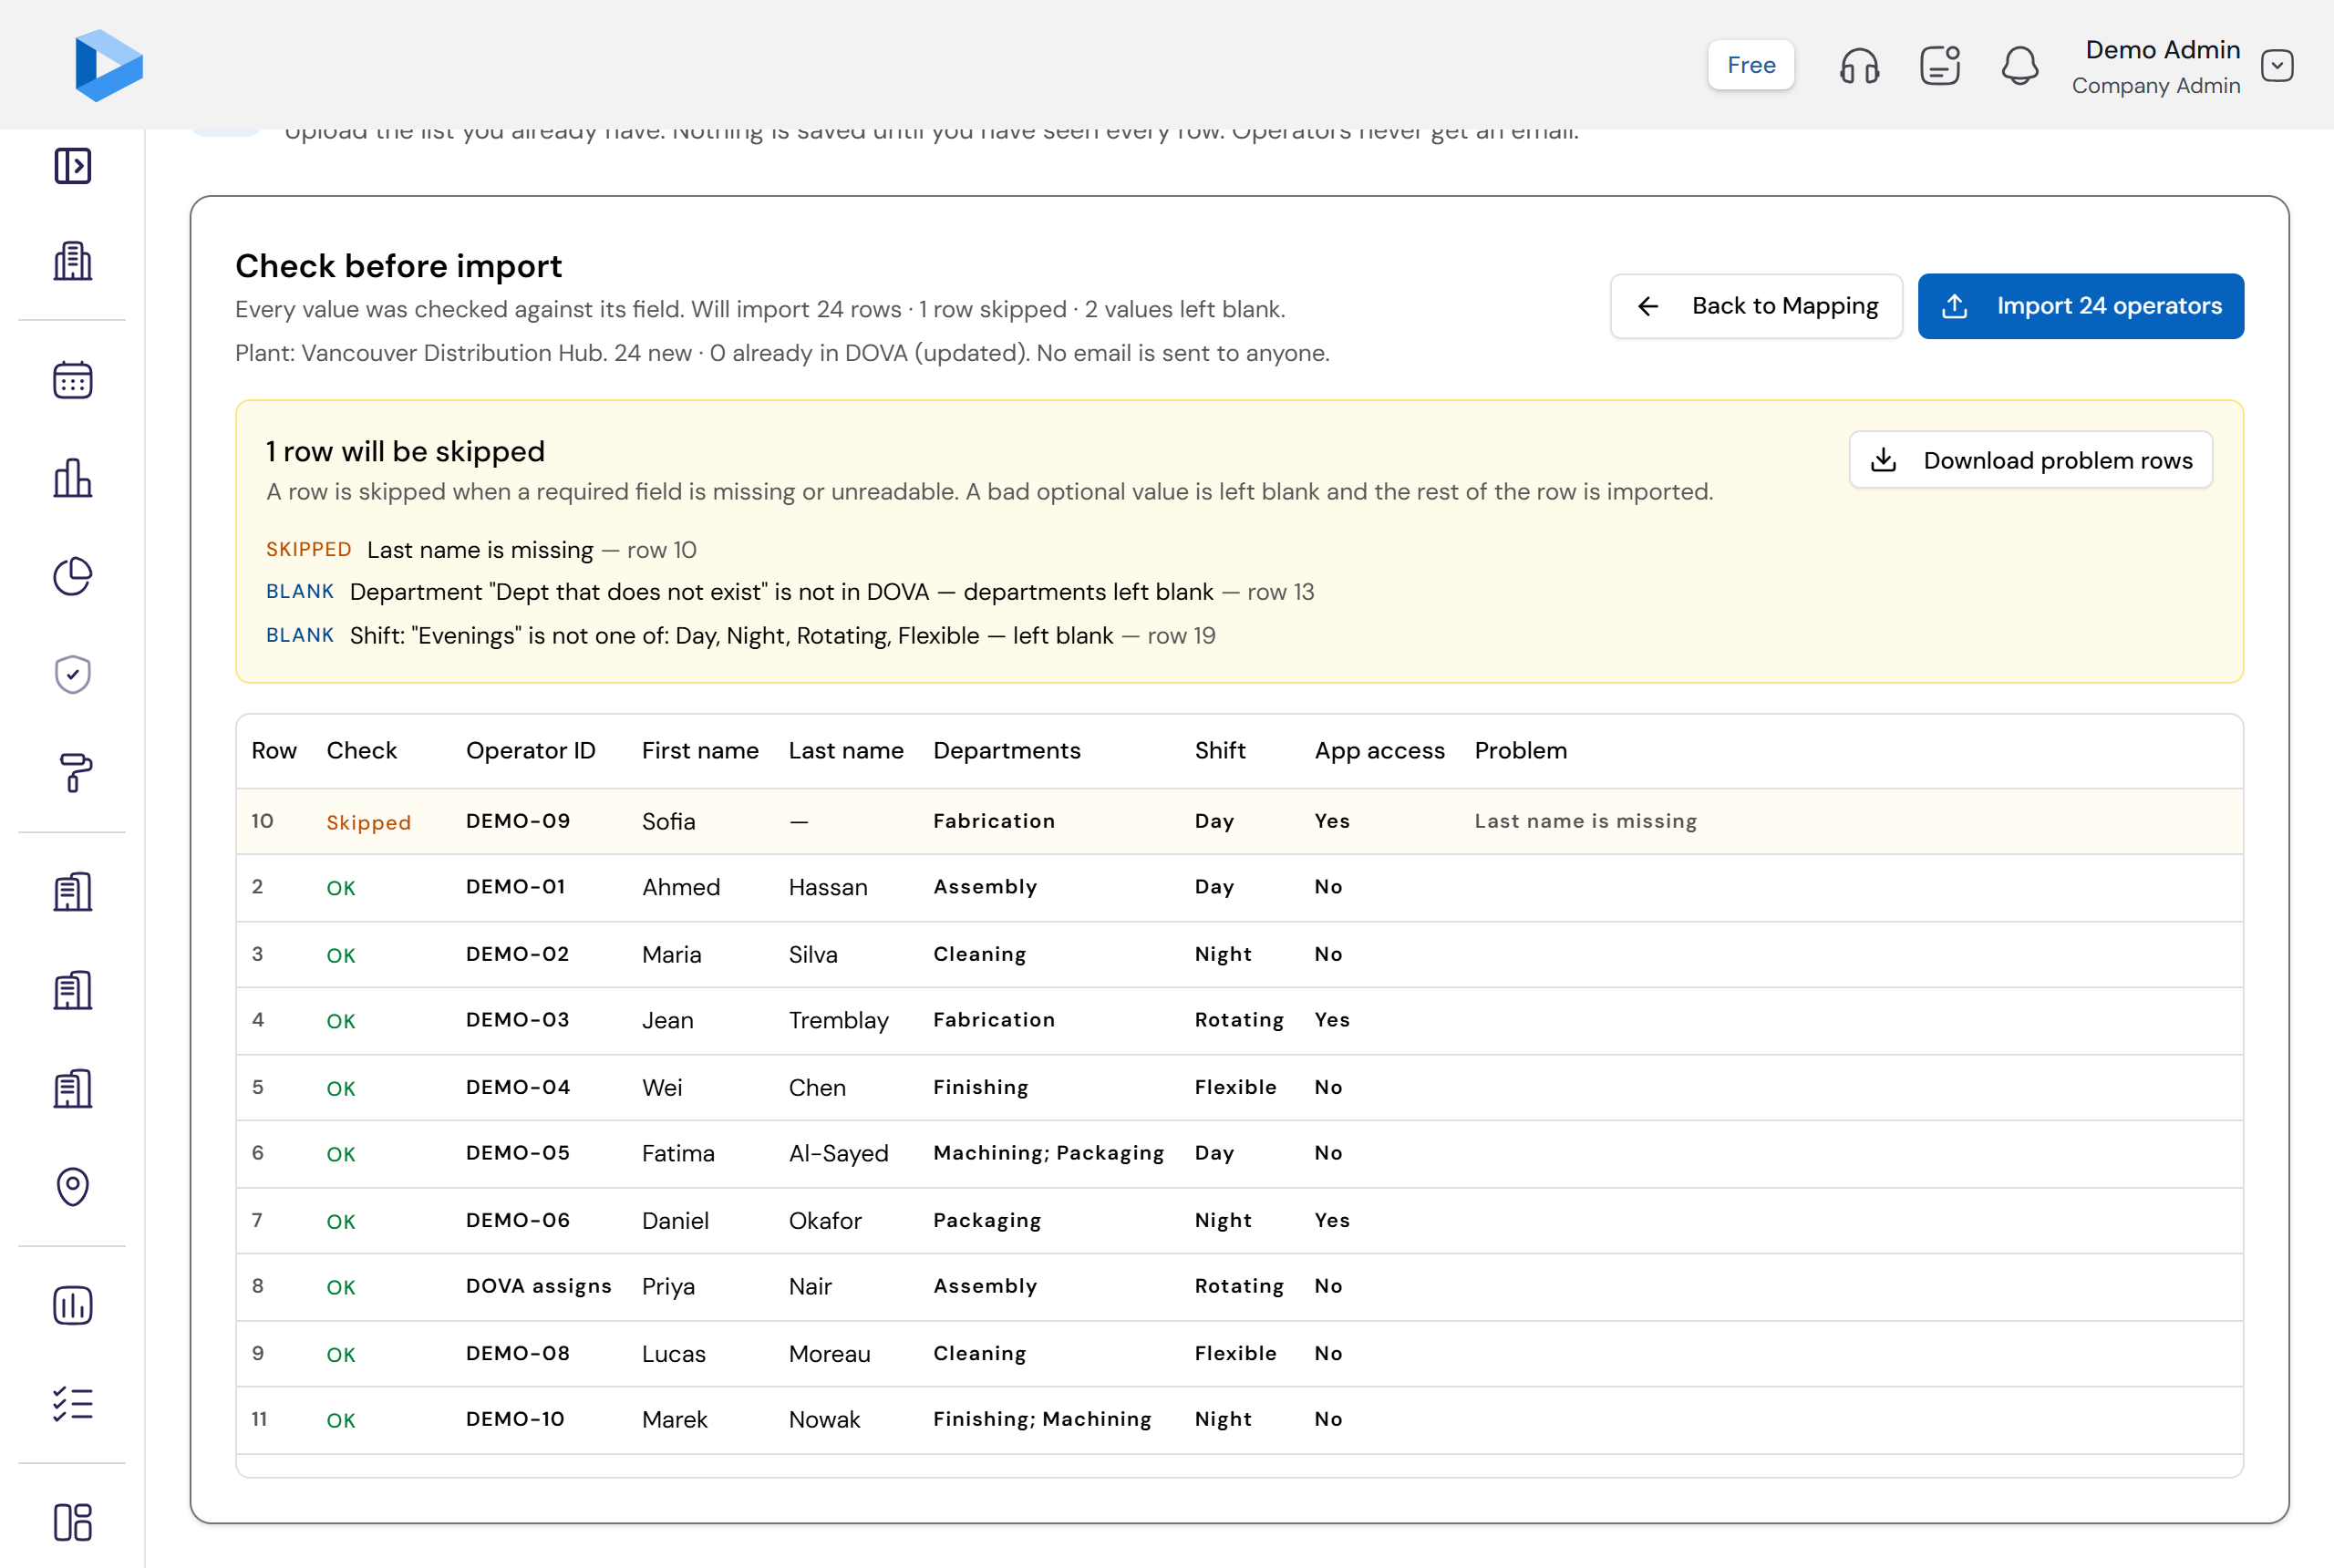Click the Check column header
2334x1568 pixels.
(x=361, y=751)
